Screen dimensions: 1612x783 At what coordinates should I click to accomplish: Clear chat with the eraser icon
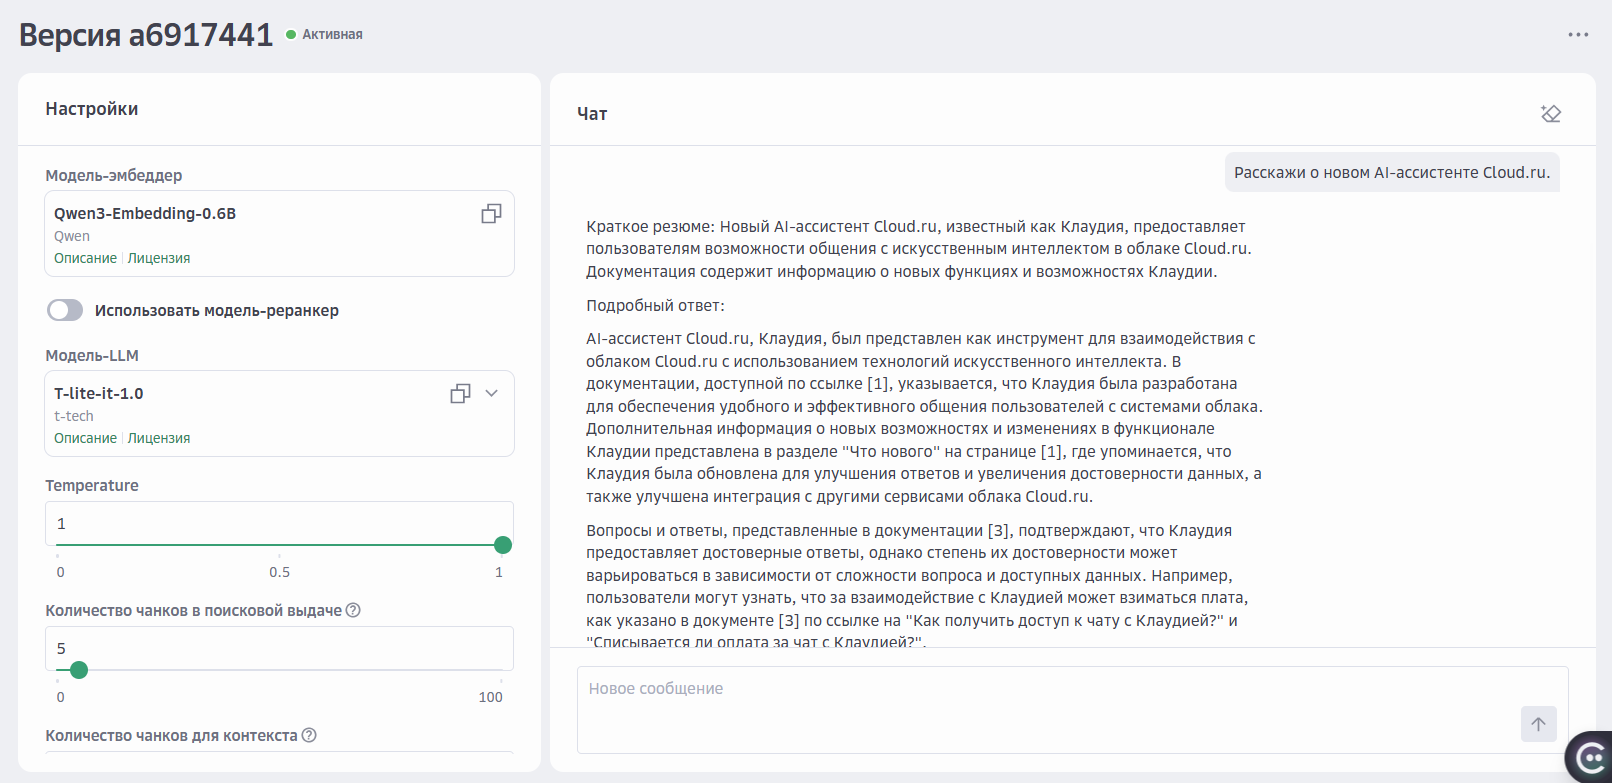[x=1551, y=114]
